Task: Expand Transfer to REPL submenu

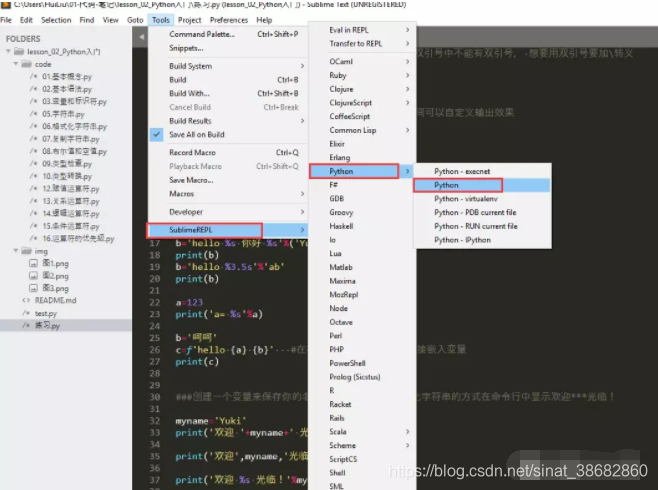Action: point(362,44)
